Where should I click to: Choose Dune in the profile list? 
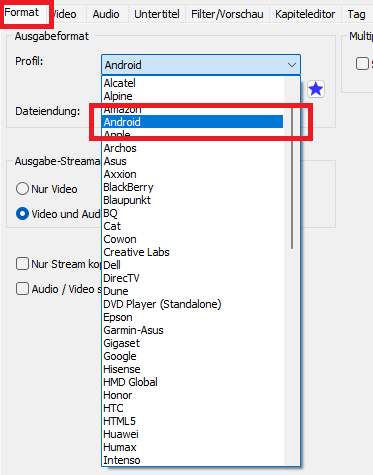[x=192, y=291]
